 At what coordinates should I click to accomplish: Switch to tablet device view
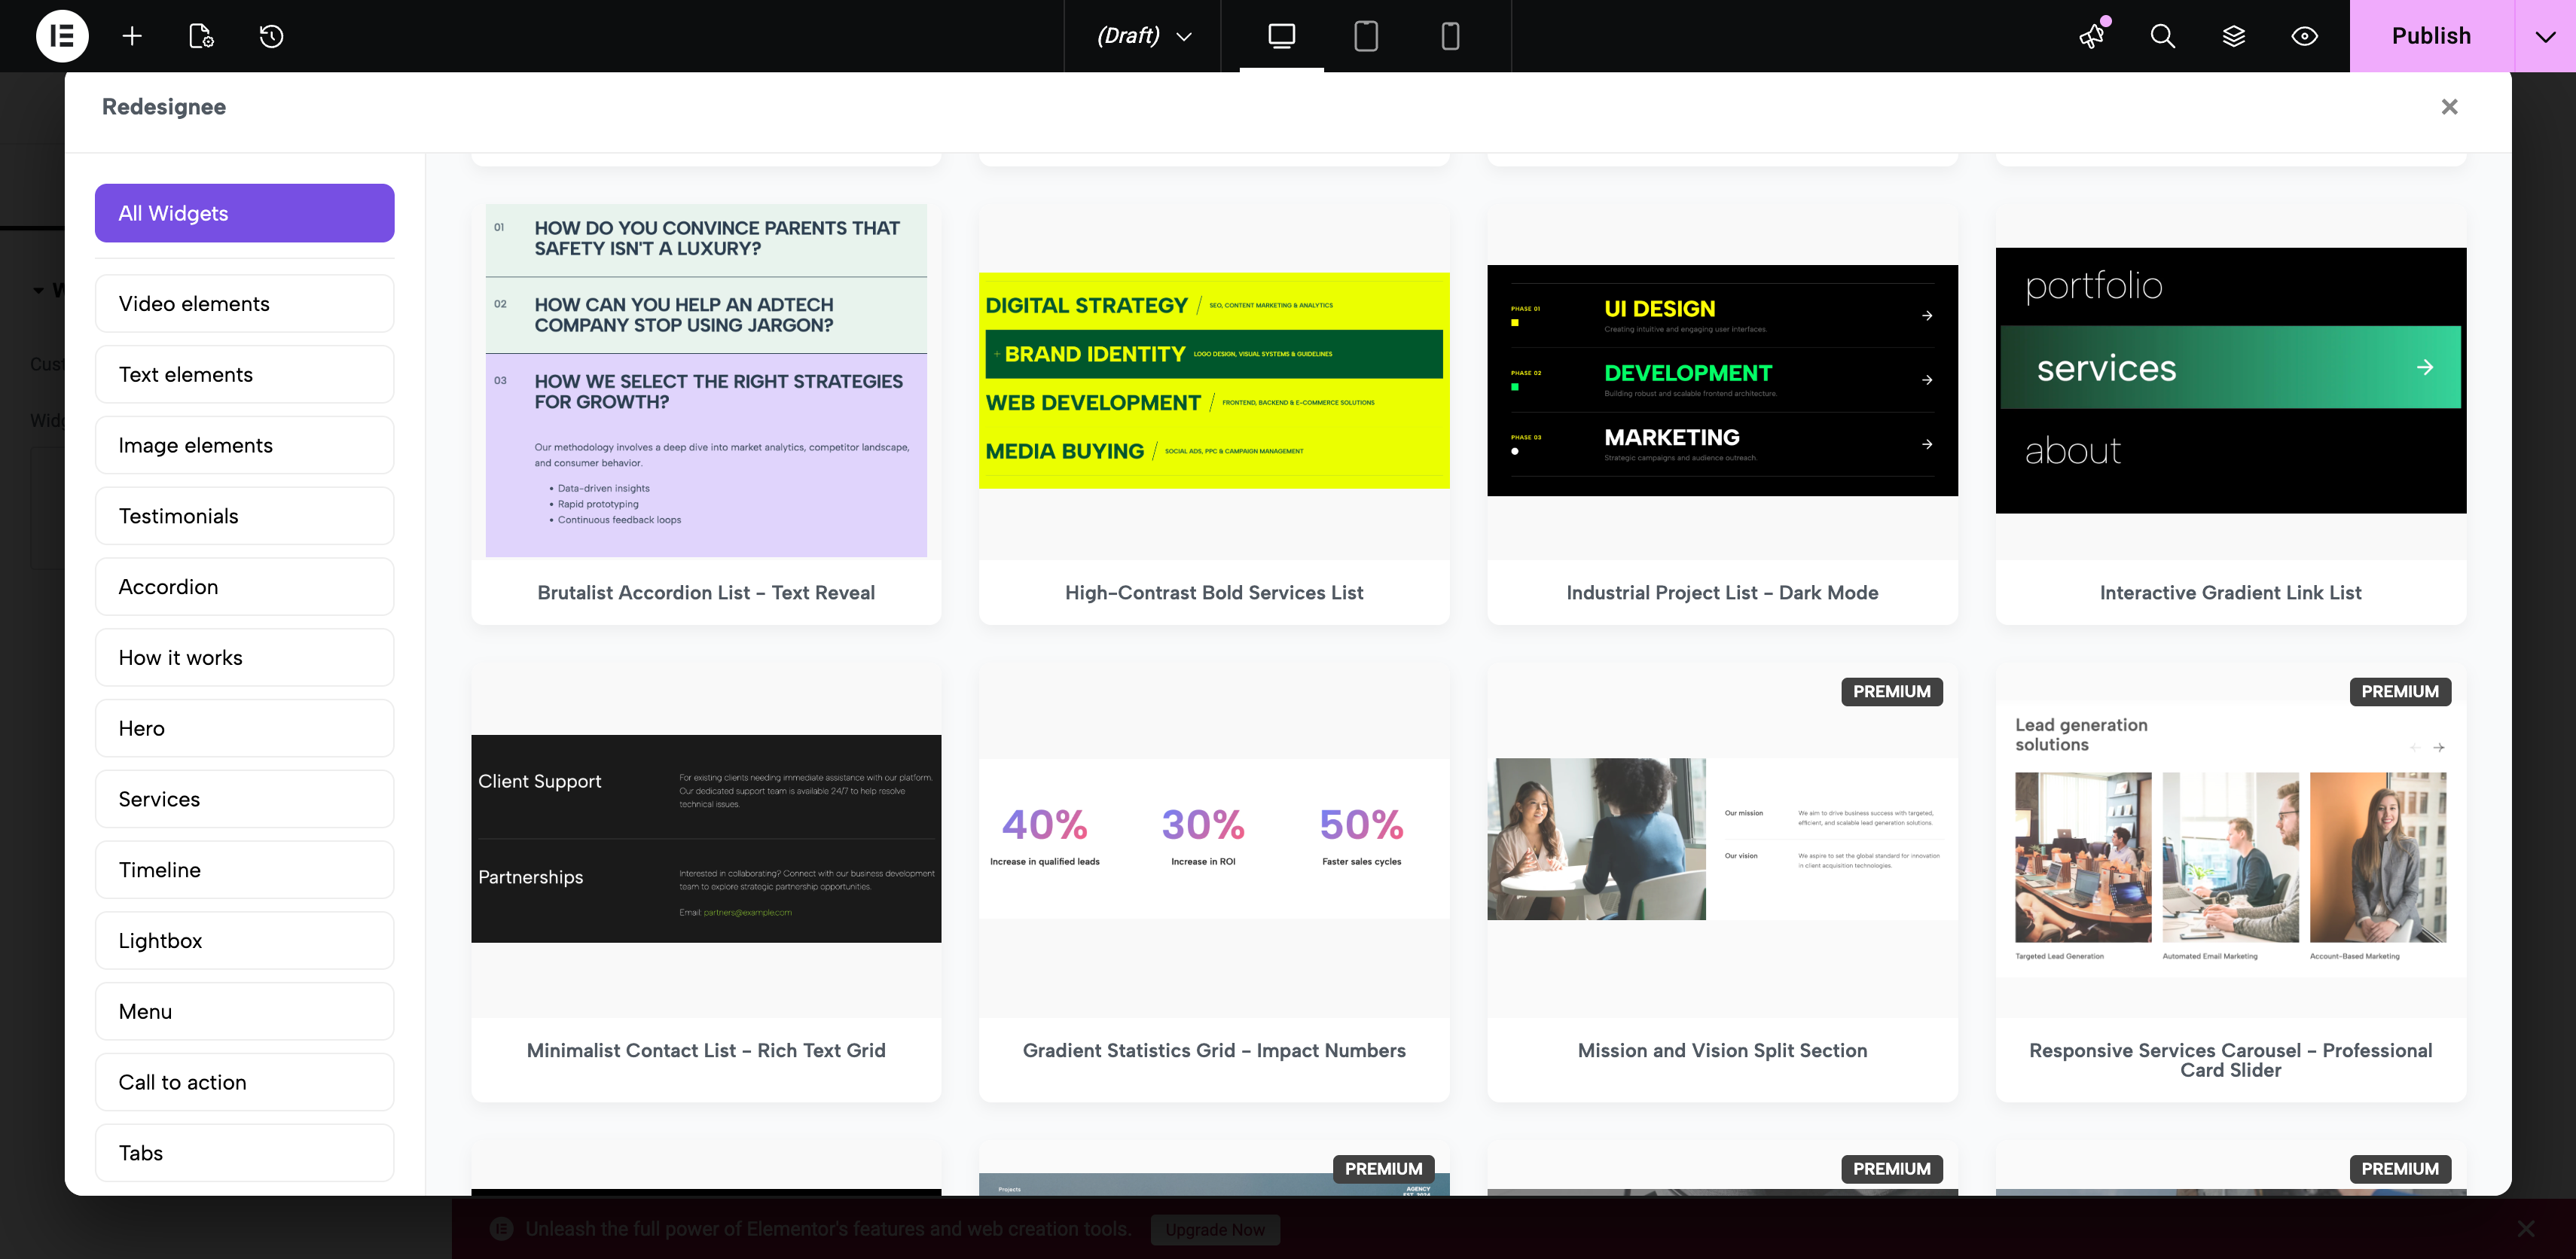click(1365, 36)
